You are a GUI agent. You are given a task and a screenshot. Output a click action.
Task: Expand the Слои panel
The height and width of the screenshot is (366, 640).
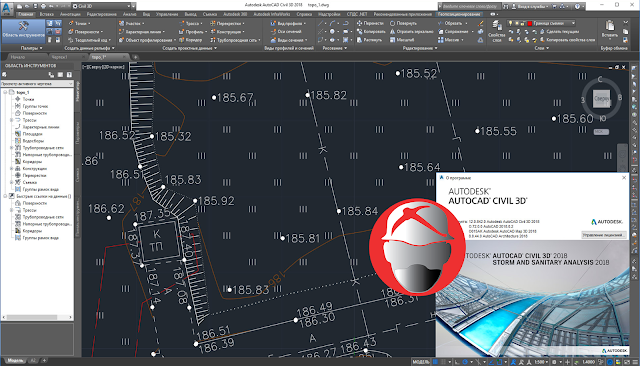point(541,48)
